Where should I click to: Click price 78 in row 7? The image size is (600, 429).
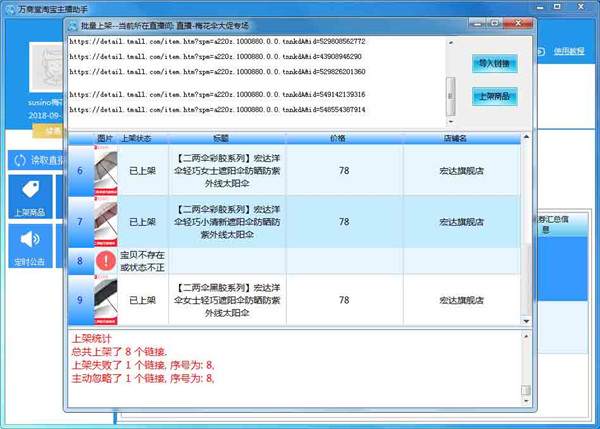coord(344,222)
